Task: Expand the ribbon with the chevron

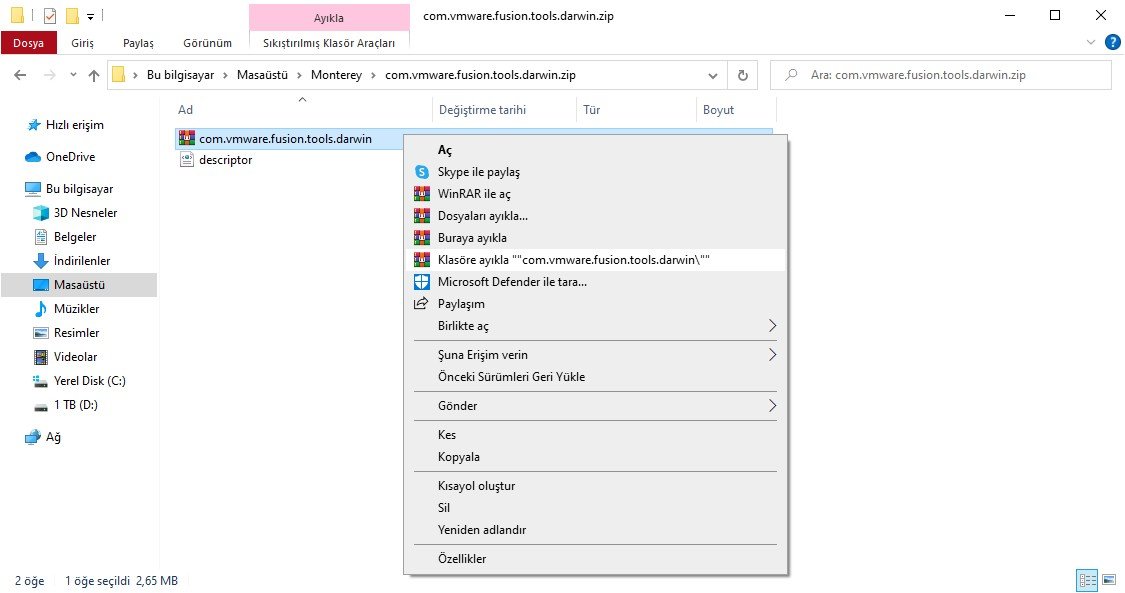Action: (1091, 42)
